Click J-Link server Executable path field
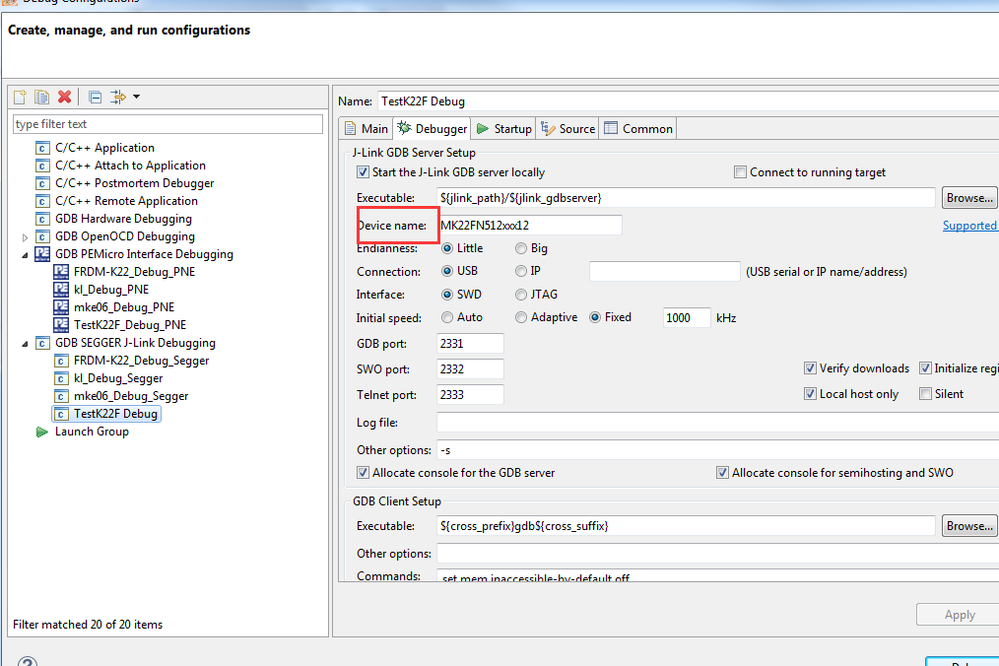This screenshot has width=999, height=666. pos(686,198)
